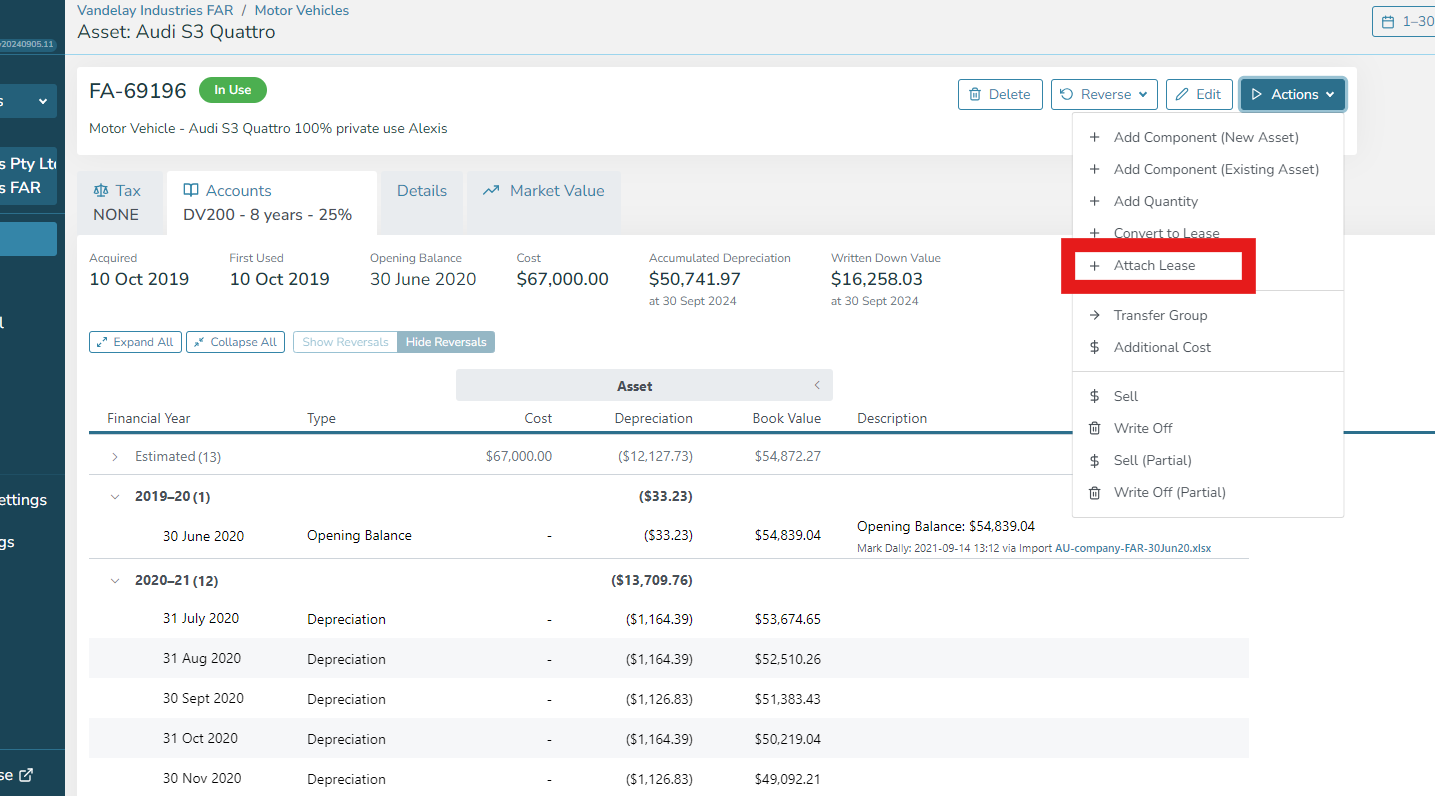Image resolution: width=1435 pixels, height=796 pixels.
Task: Click the Written Down Value $16,258.03
Action: coord(877,279)
